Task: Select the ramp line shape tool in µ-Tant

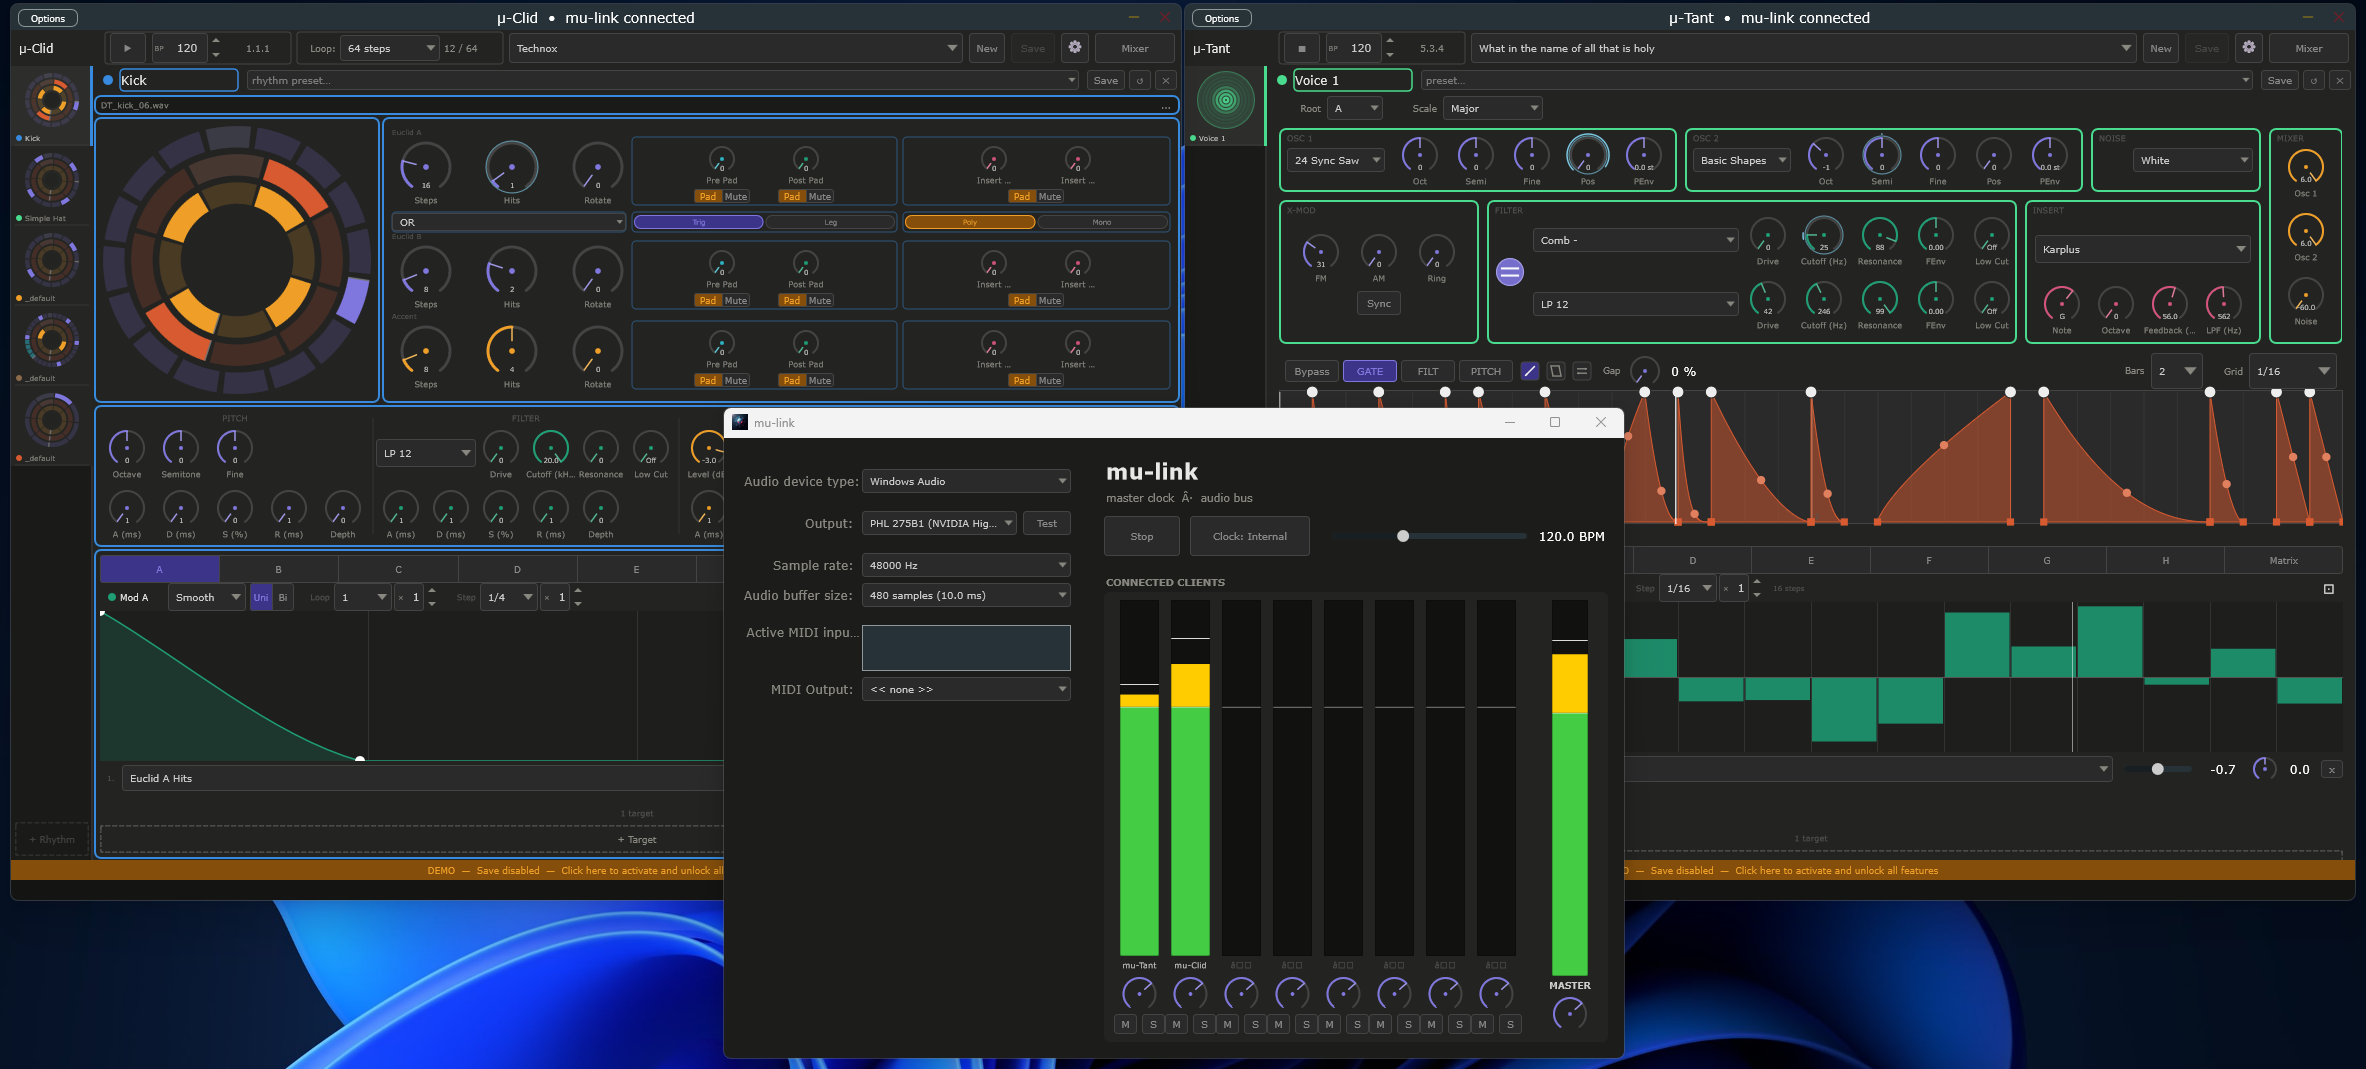Action: (1530, 371)
